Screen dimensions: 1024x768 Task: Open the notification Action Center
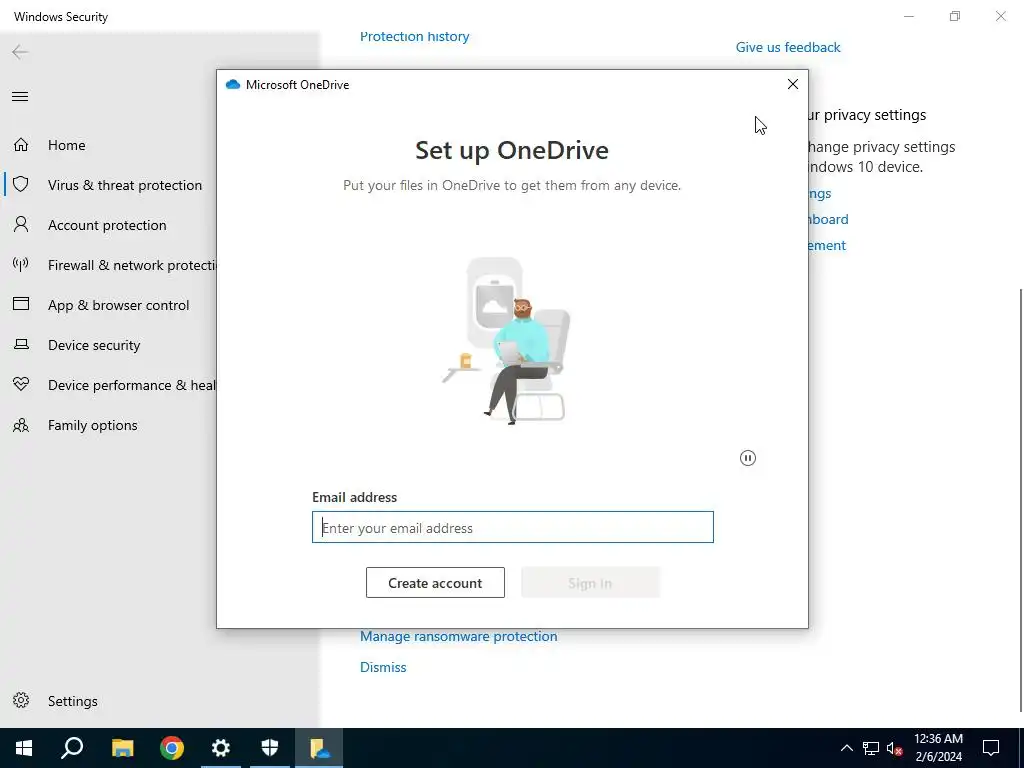(x=991, y=748)
